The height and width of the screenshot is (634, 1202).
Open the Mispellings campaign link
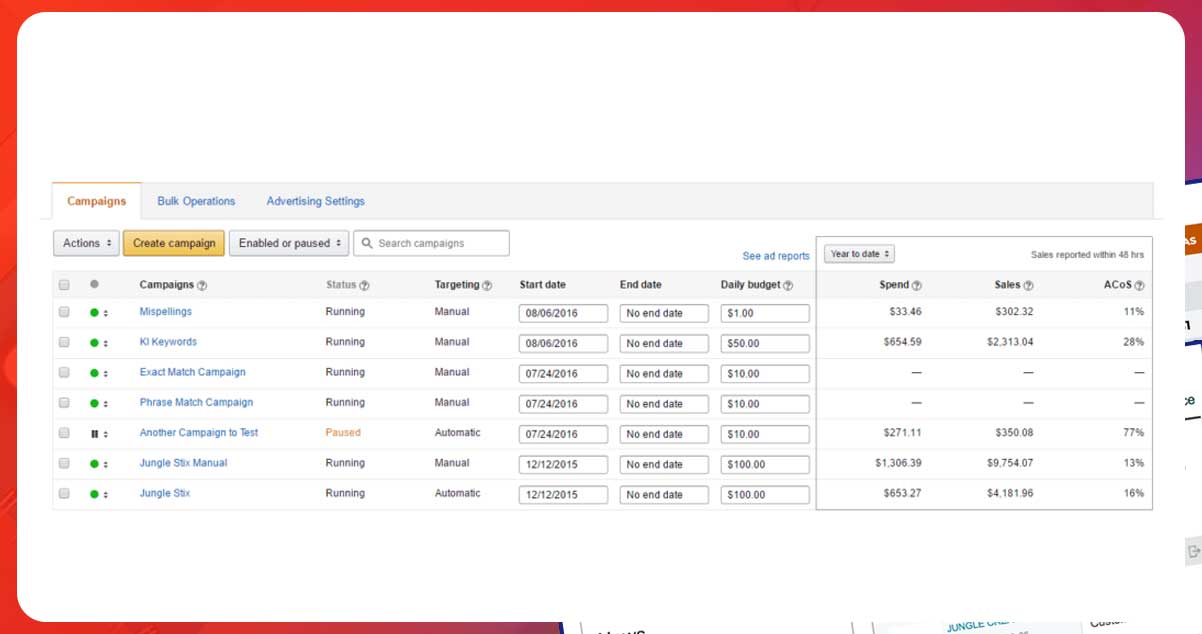[166, 312]
